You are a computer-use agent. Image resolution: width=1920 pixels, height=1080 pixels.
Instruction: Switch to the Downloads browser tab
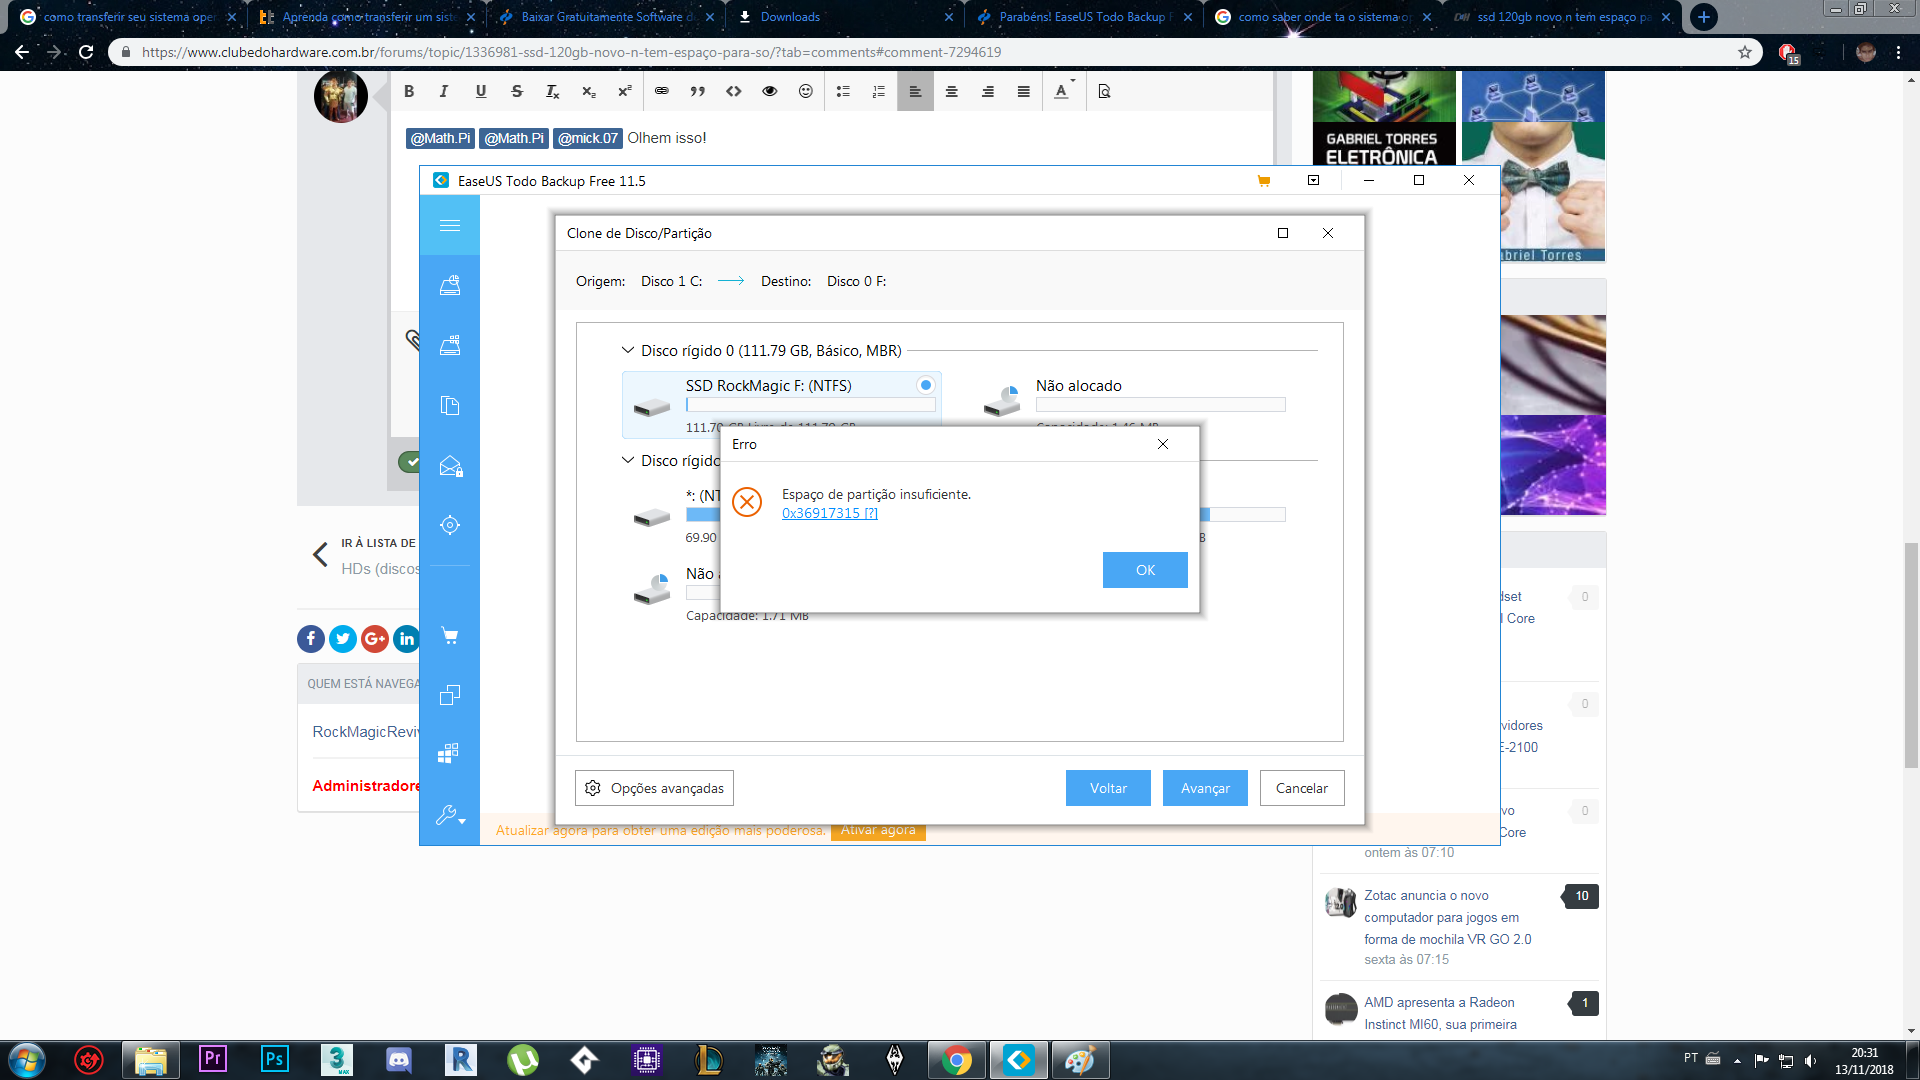(x=845, y=17)
